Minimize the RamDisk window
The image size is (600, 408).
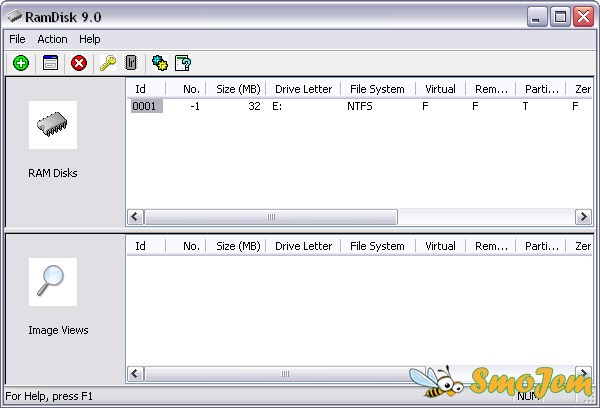tap(537, 17)
